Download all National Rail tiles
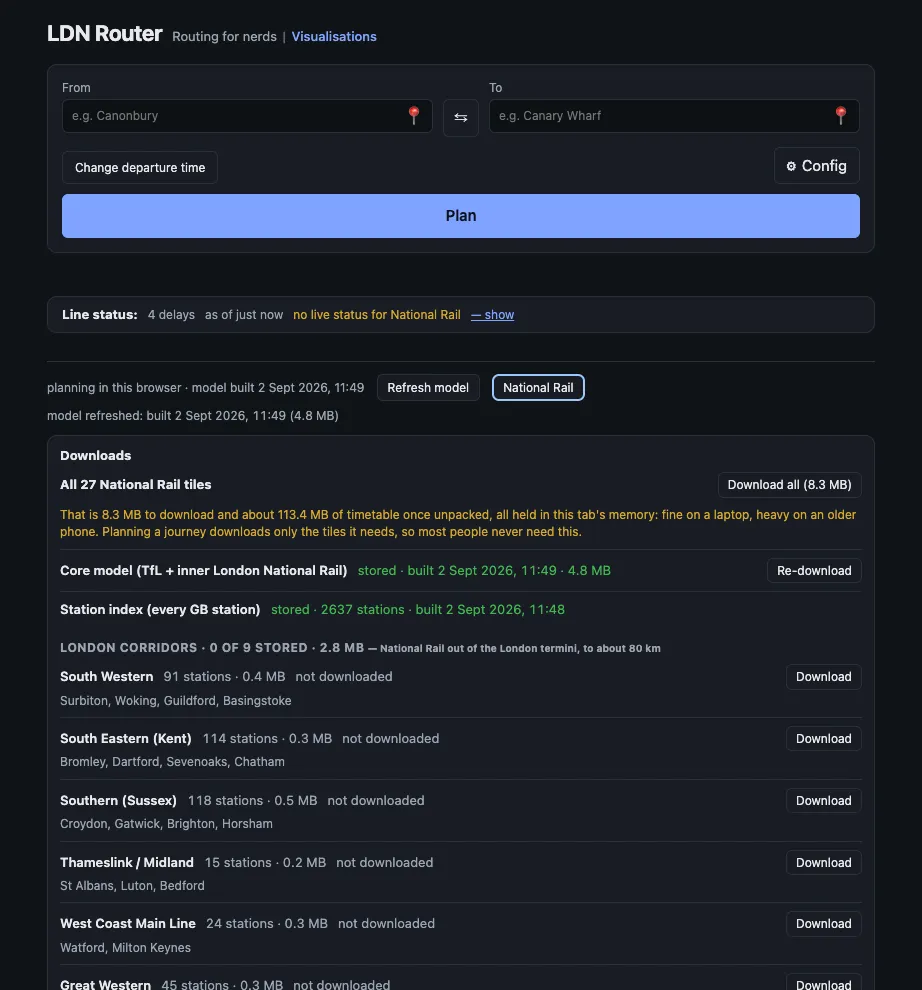 click(x=789, y=485)
